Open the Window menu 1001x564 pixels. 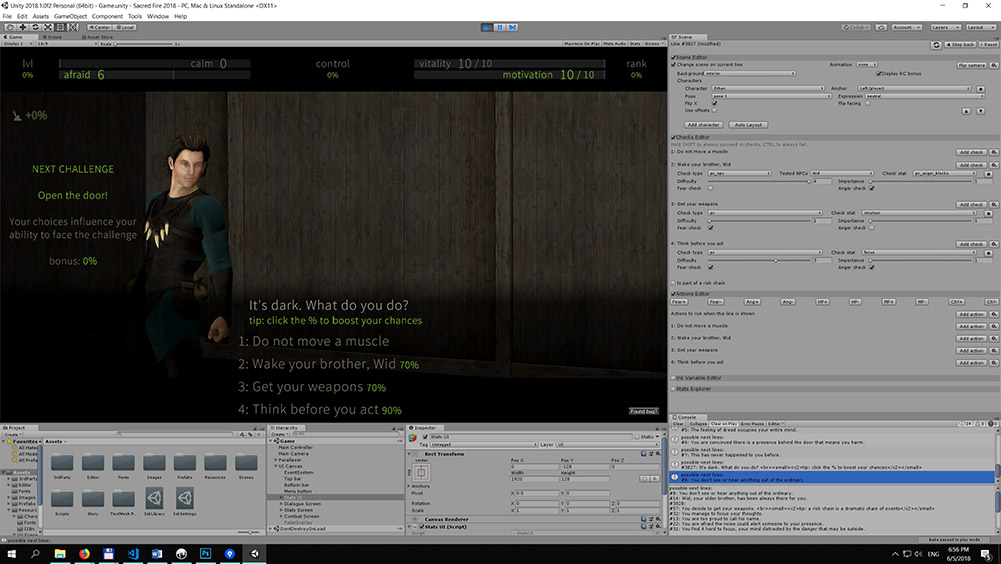click(x=158, y=16)
